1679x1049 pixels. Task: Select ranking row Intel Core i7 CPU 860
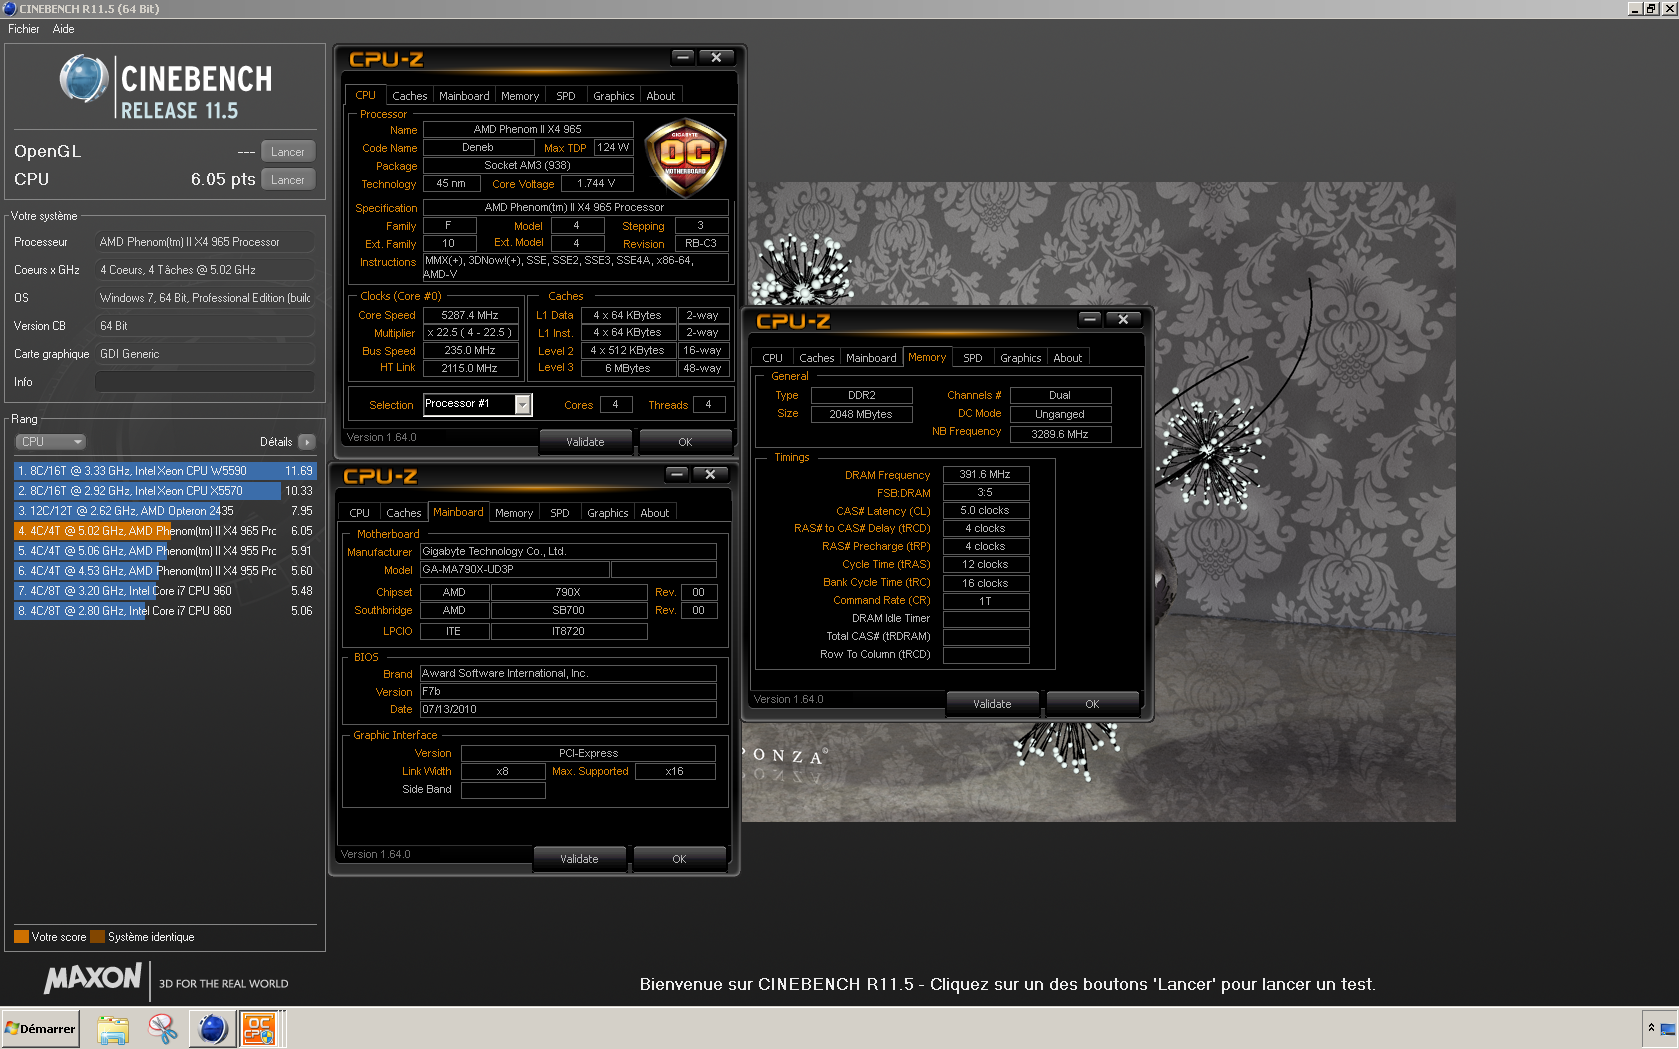pyautogui.click(x=165, y=611)
